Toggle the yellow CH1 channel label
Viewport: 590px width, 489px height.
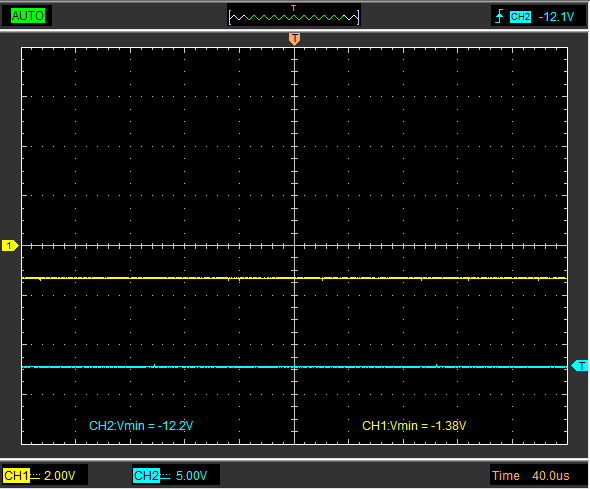(16, 475)
